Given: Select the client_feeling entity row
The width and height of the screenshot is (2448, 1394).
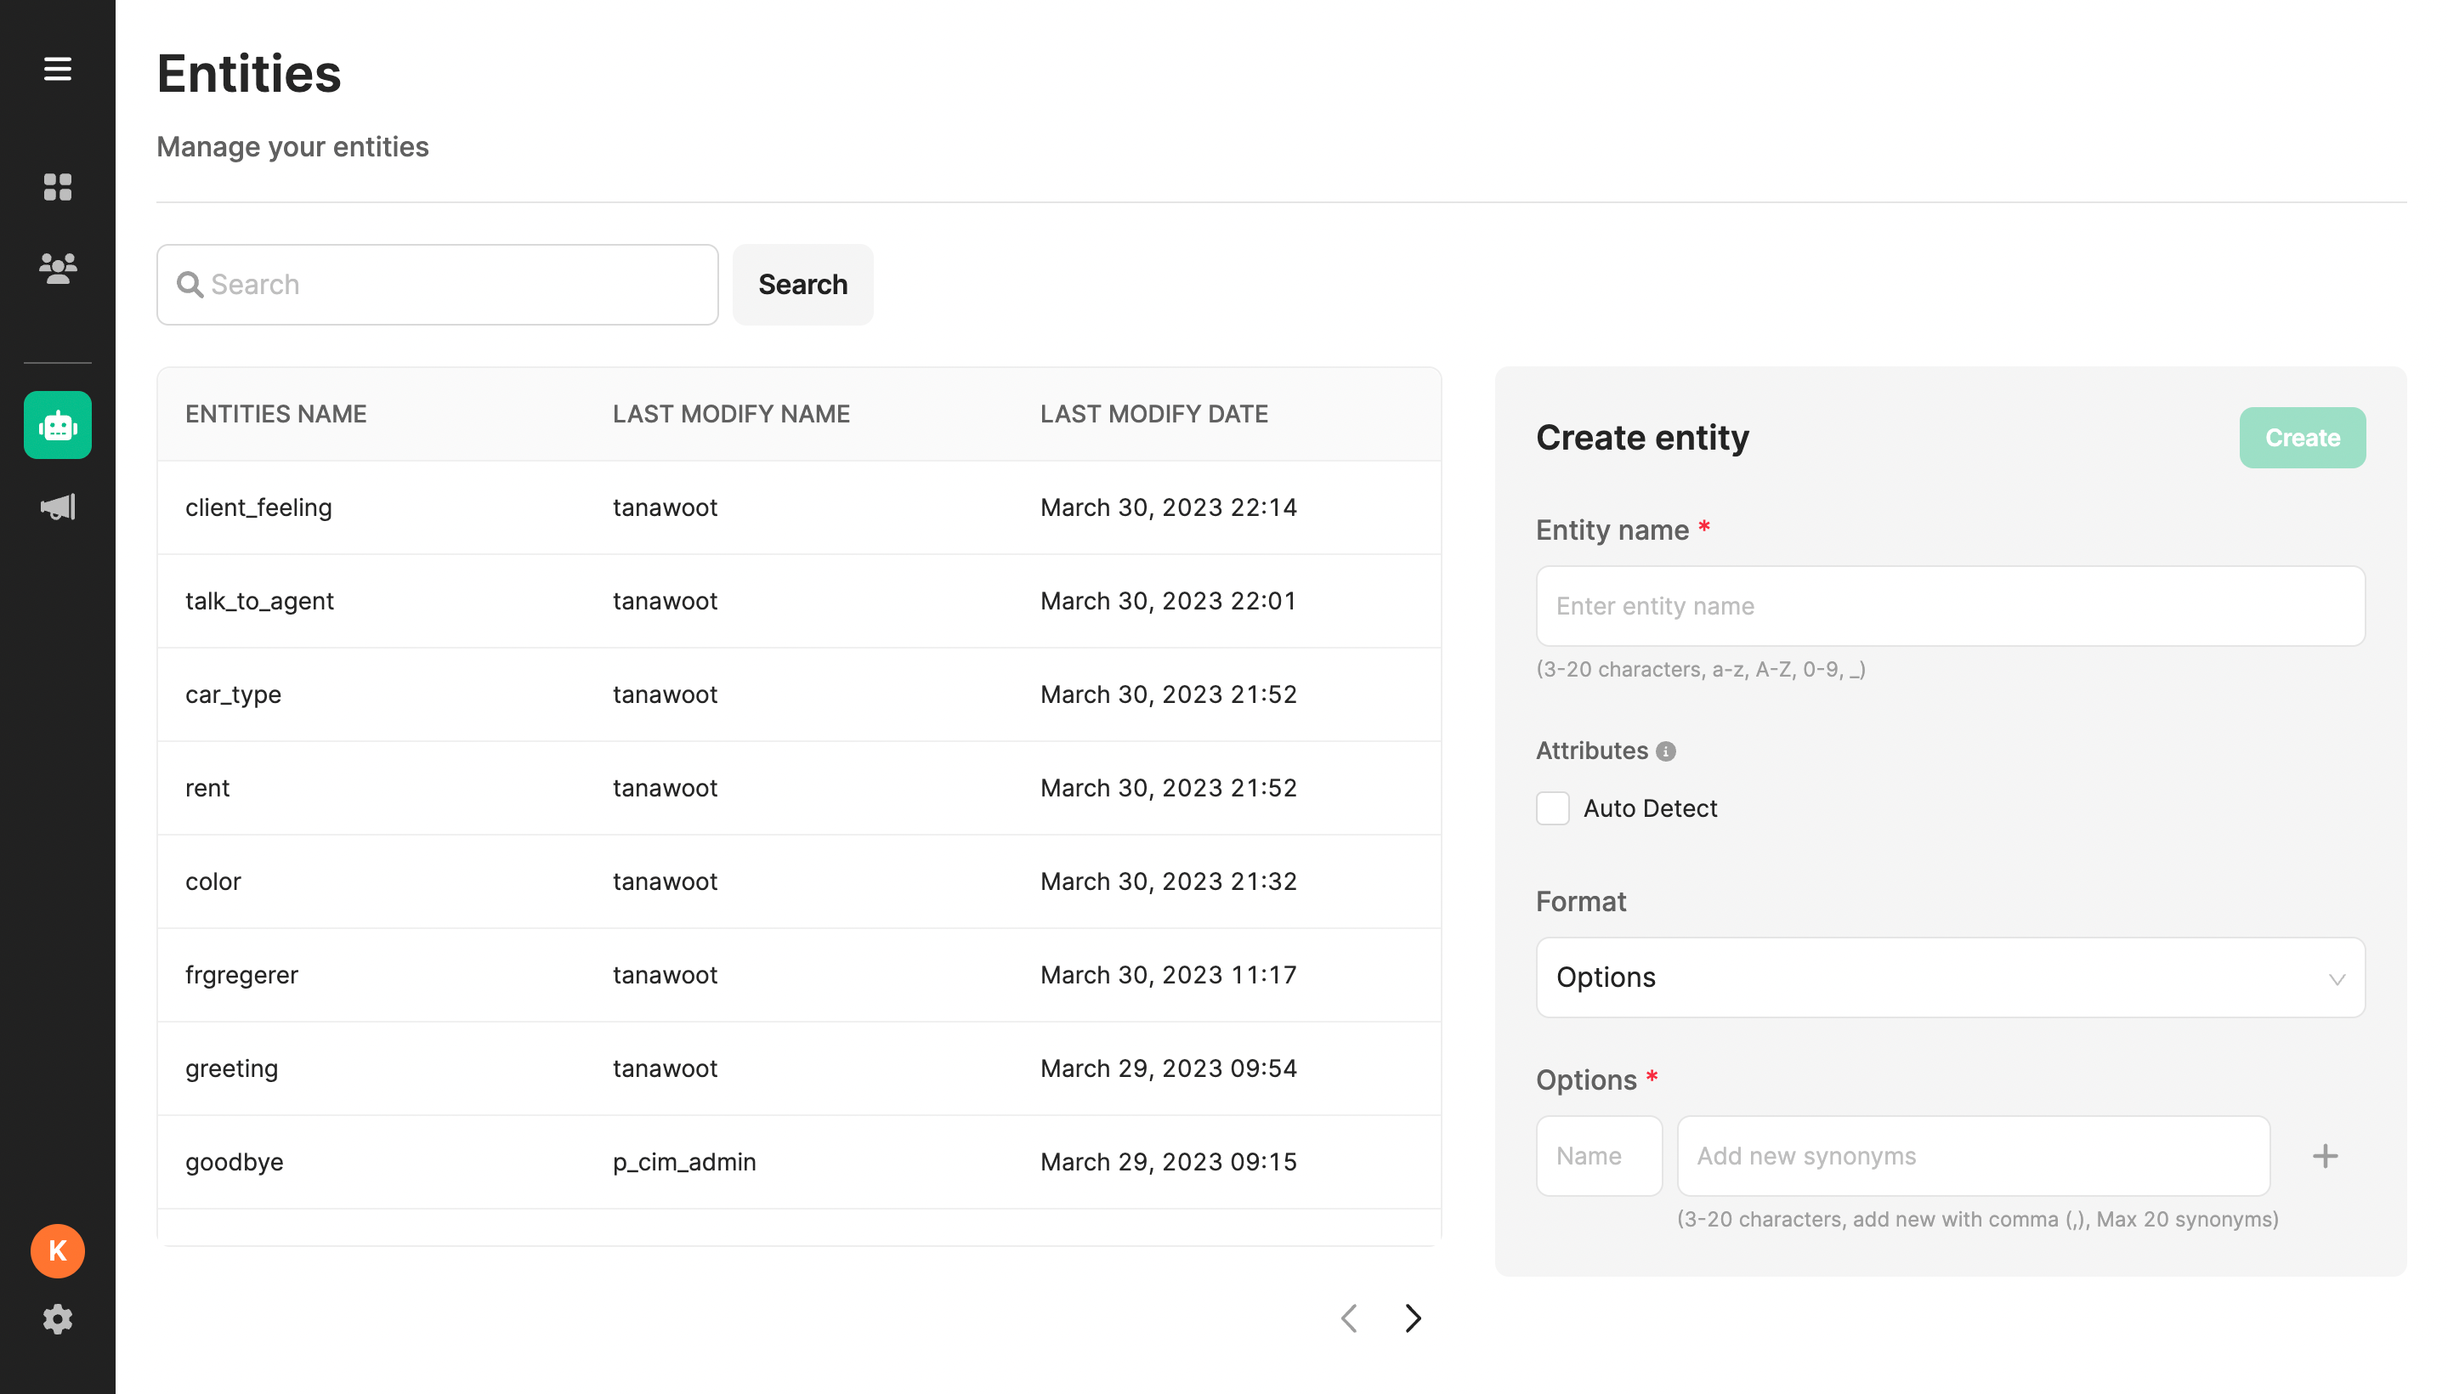Looking at the screenshot, I should [798, 507].
